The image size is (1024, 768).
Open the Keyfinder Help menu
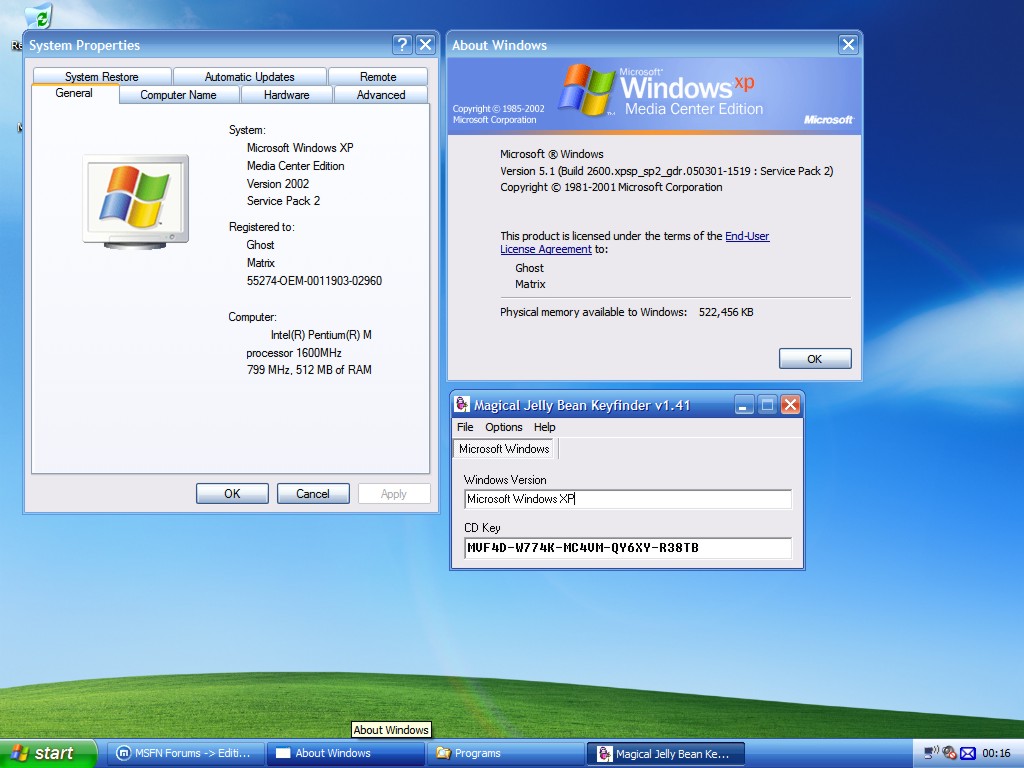545,427
